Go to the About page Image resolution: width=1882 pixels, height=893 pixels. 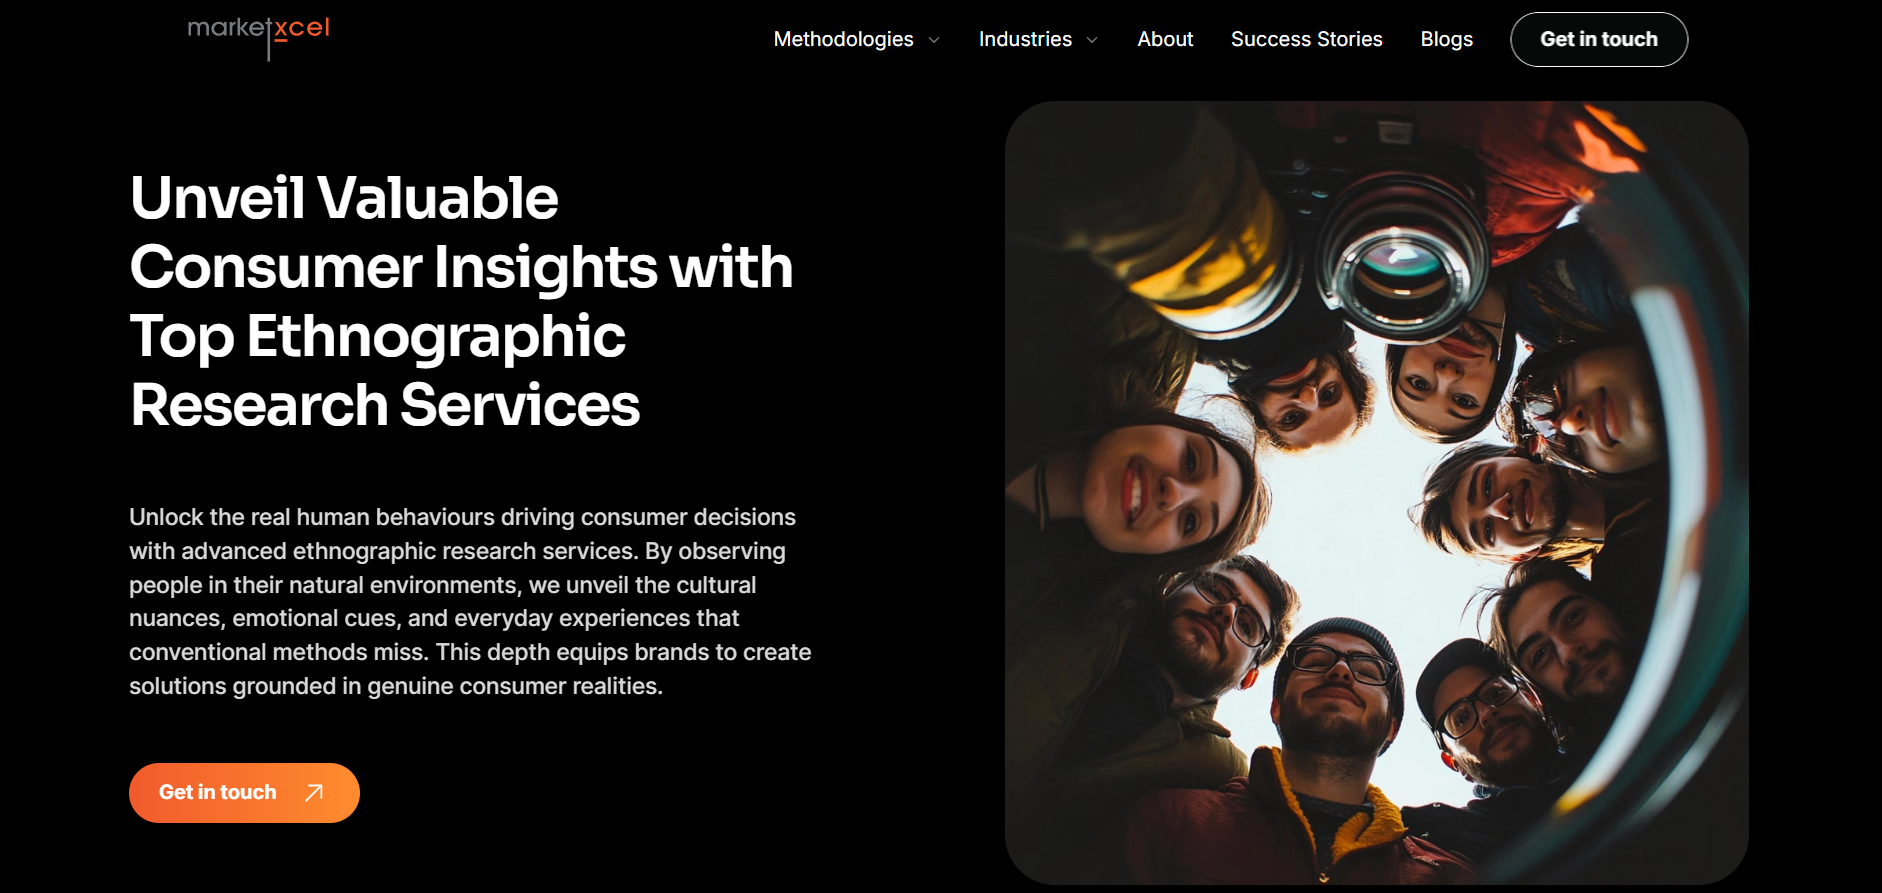(1165, 39)
